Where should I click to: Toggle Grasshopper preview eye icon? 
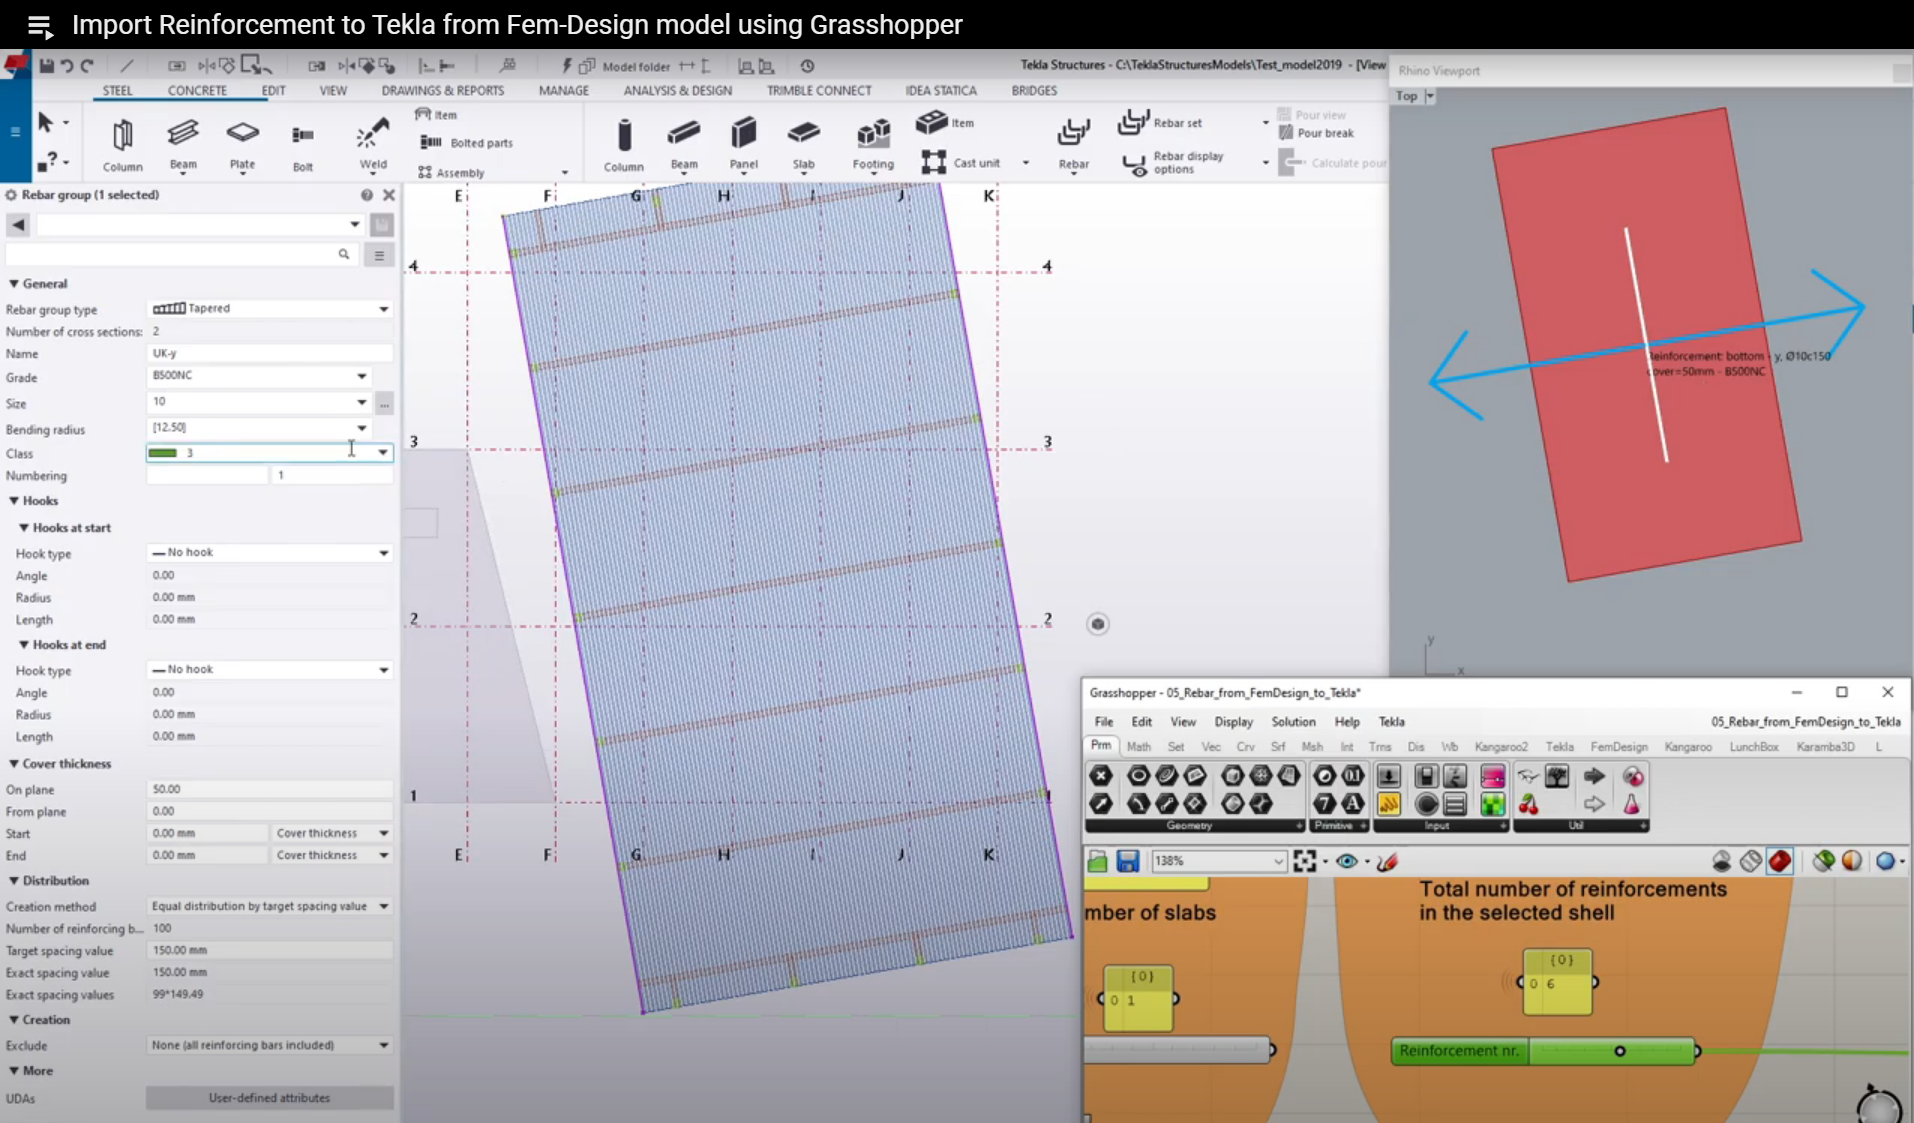click(x=1347, y=861)
